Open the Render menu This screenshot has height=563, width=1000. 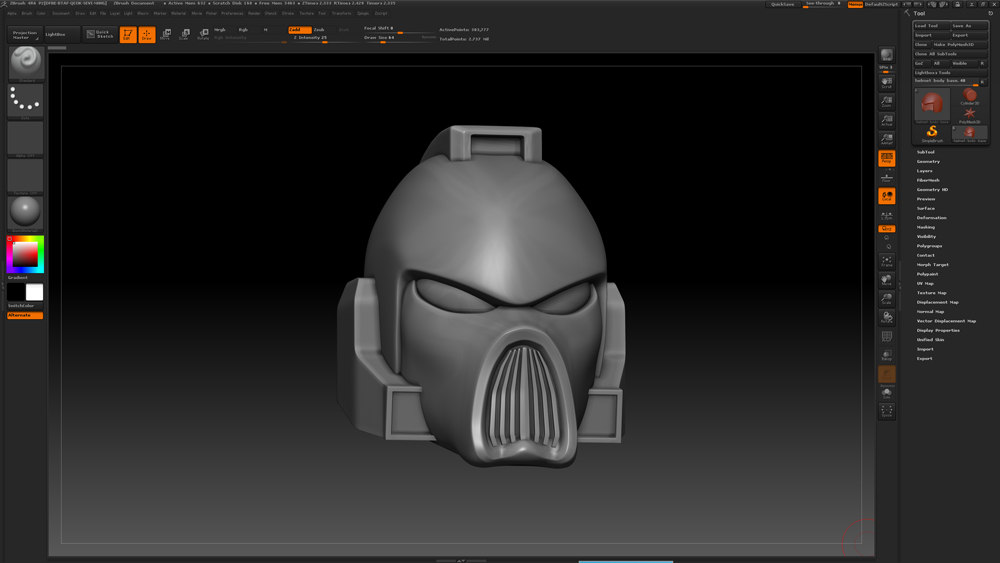pyautogui.click(x=254, y=14)
